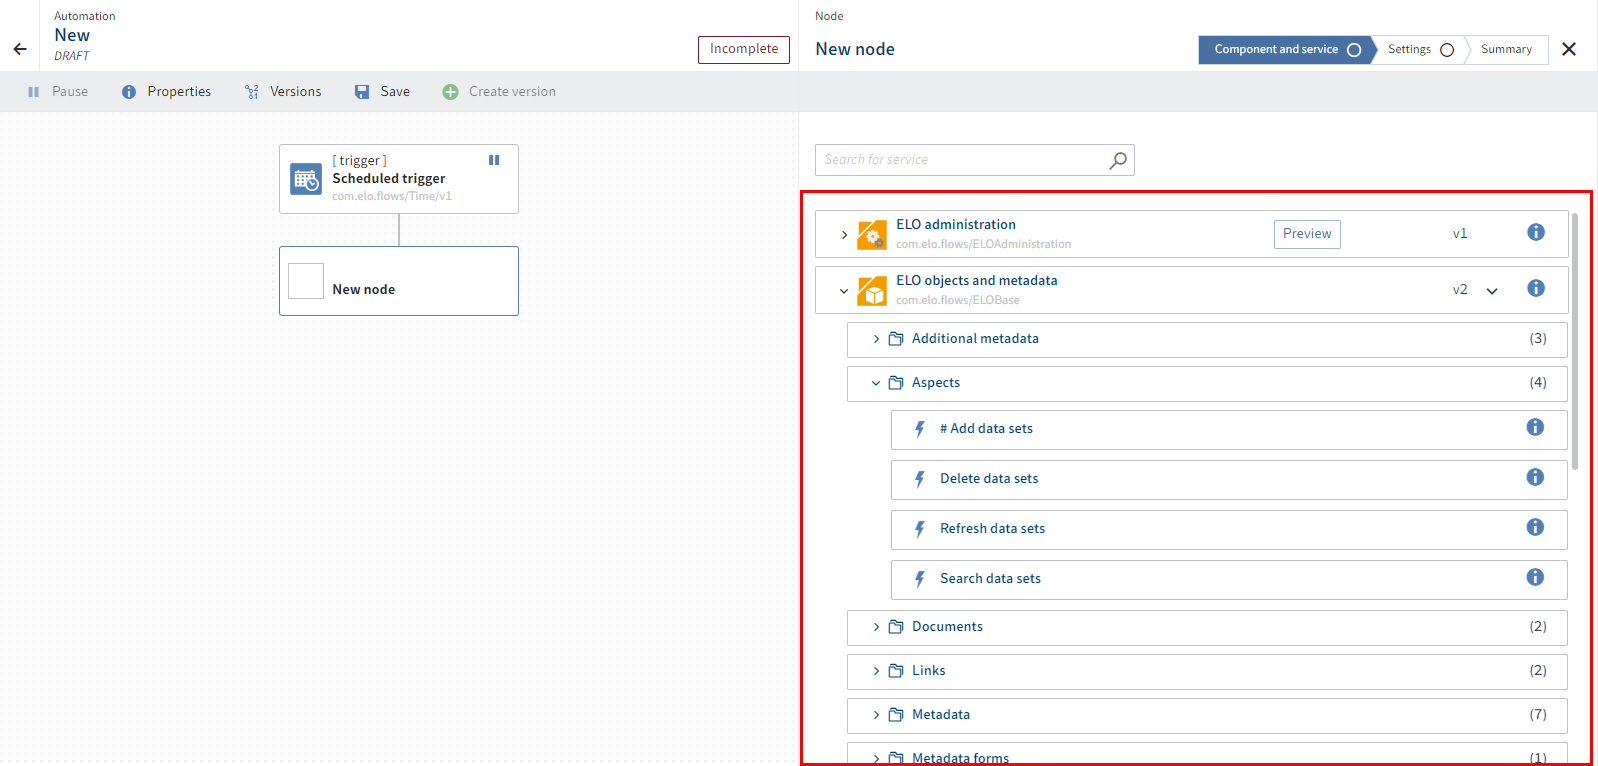Image resolution: width=1598 pixels, height=766 pixels.
Task: Click the com.elo.flows/Time/v1 text
Action: (392, 196)
